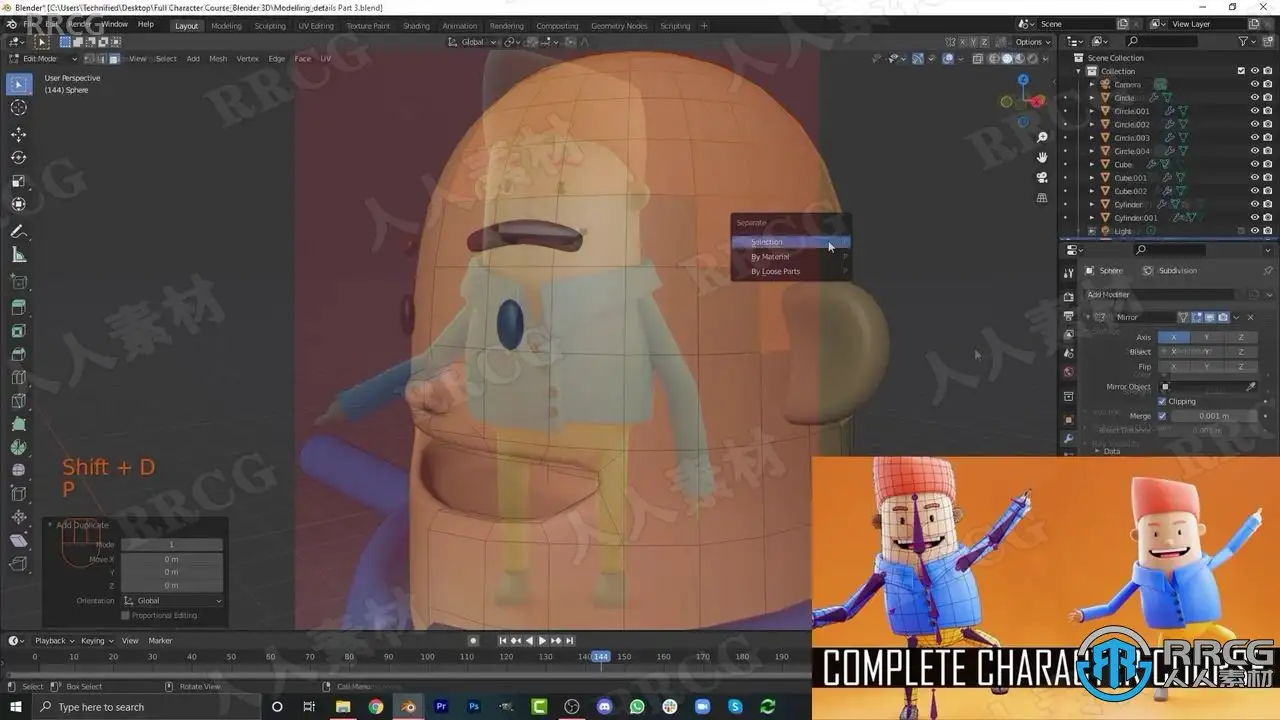
Task: Enable Mirror Axis Y
Action: pos(1207,337)
